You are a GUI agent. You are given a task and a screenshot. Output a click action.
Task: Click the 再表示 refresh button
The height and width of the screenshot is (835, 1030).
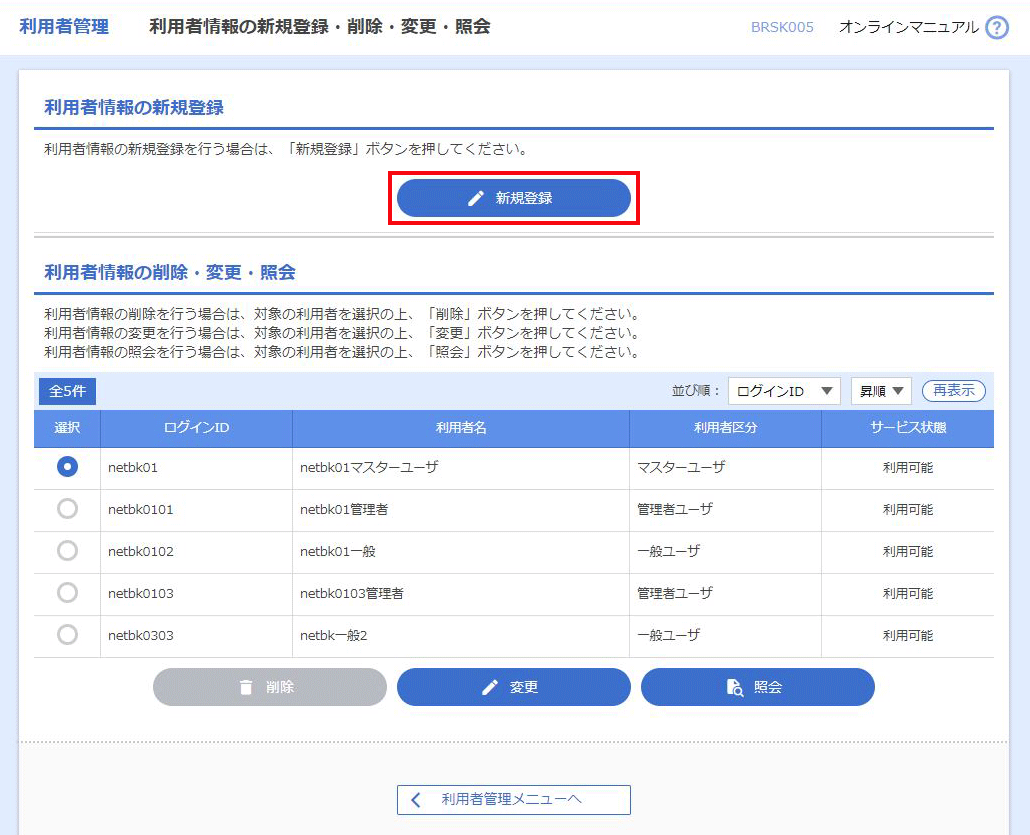click(x=954, y=391)
